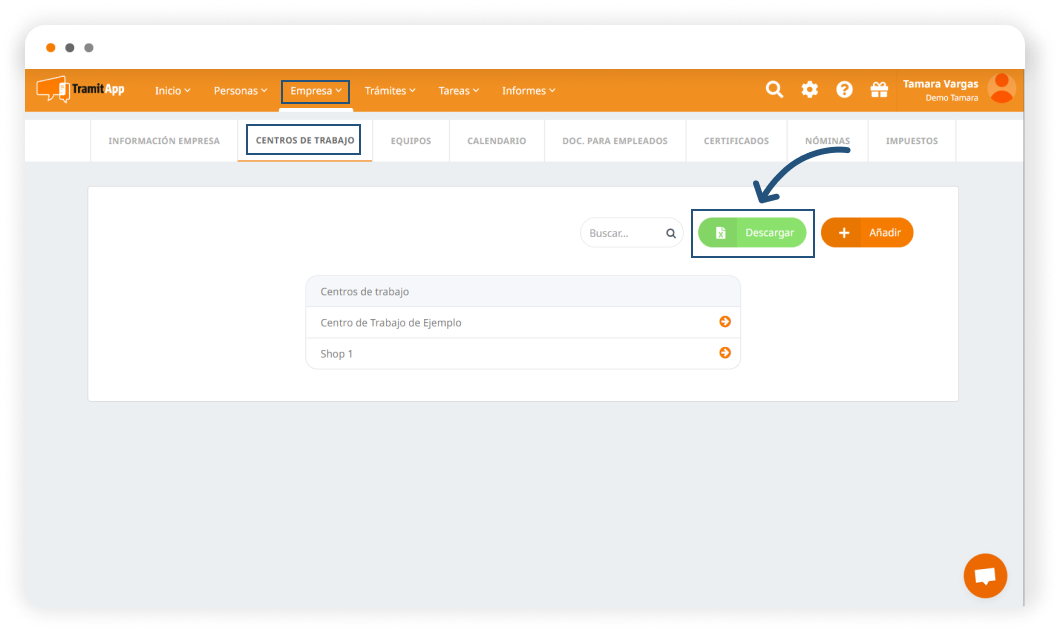
Task: Open the search magnifier in header
Action: pos(774,90)
